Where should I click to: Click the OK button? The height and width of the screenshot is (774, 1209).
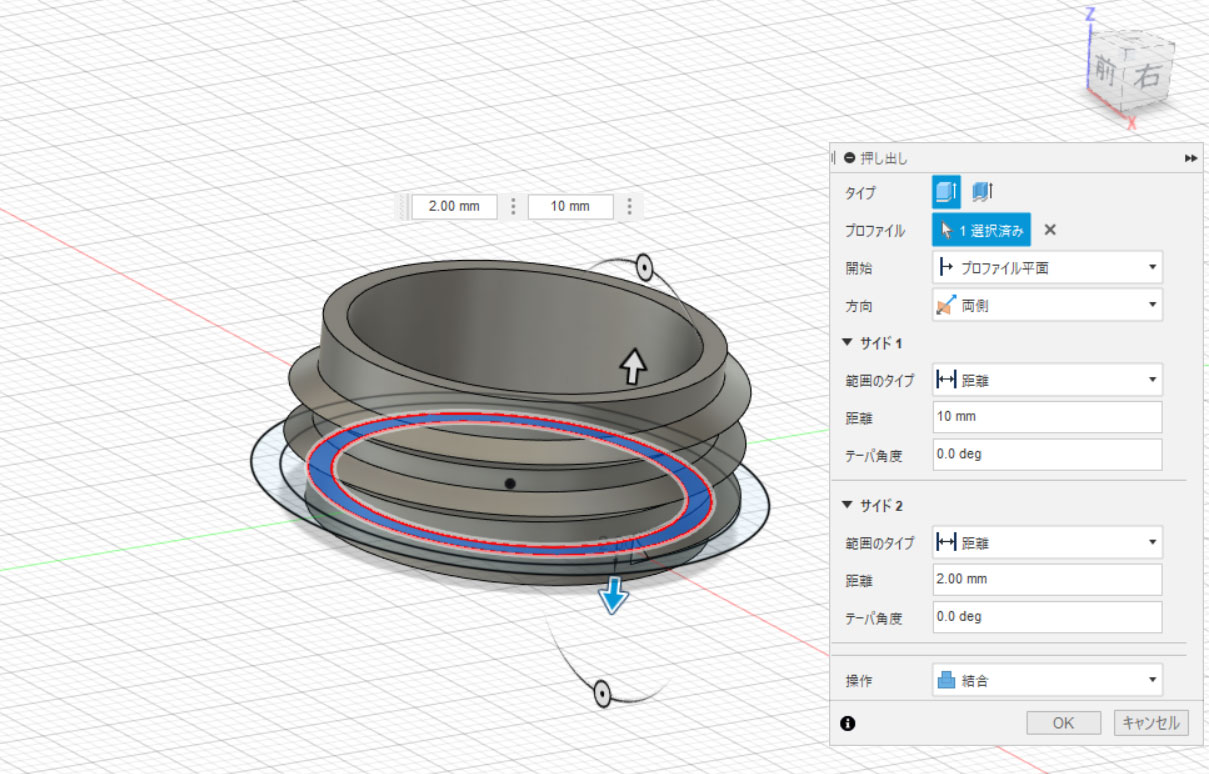point(1064,723)
